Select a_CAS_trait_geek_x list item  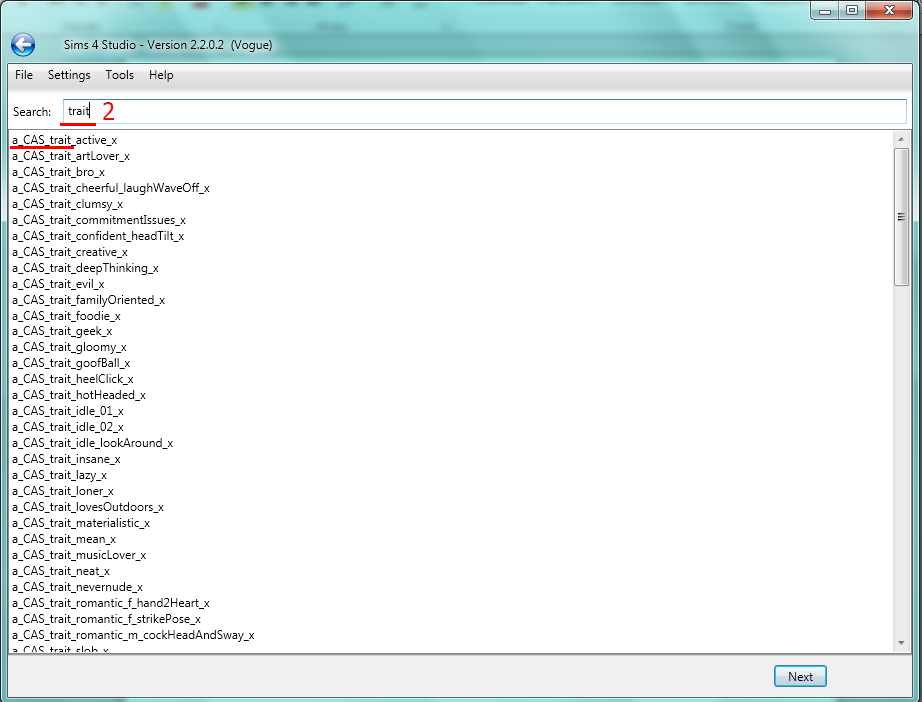point(62,331)
